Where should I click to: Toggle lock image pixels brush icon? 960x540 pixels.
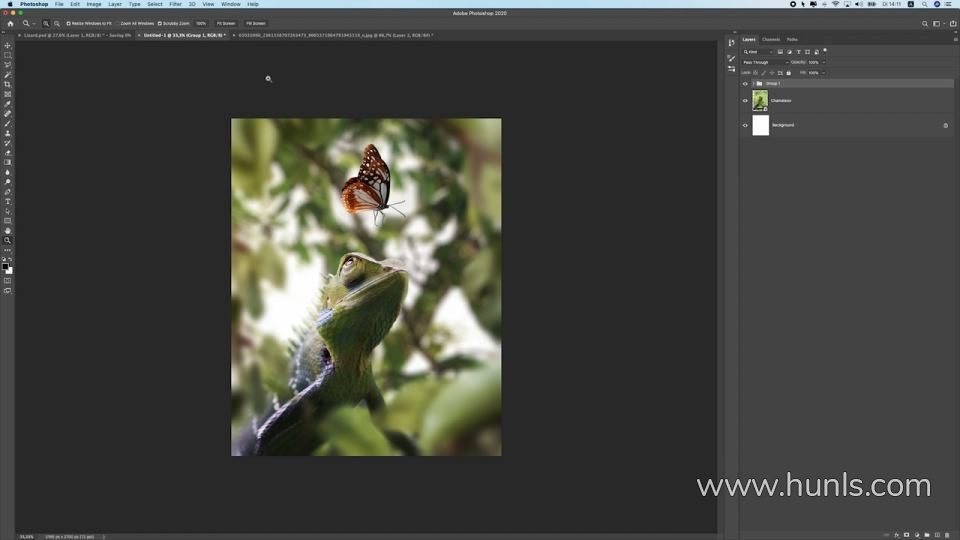(x=763, y=73)
